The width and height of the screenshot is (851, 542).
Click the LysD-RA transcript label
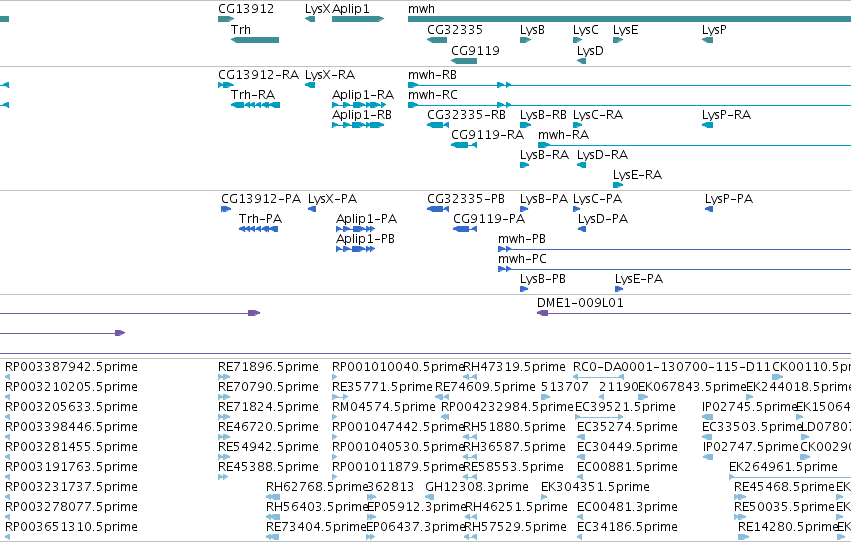(602, 155)
